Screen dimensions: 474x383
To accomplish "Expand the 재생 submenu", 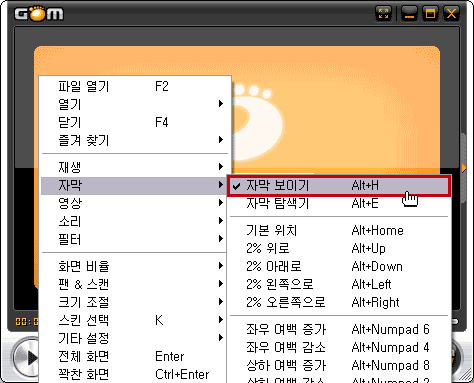I will 136,167.
